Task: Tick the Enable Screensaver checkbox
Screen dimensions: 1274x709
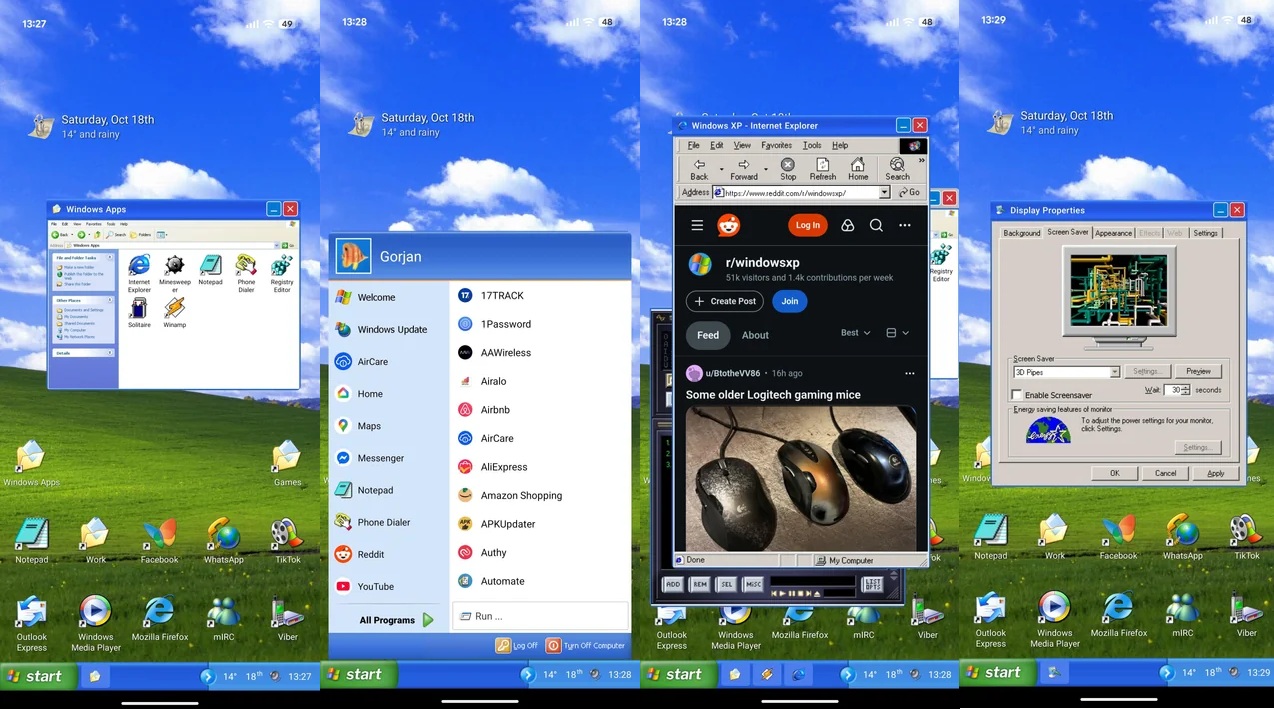Action: [1017, 395]
